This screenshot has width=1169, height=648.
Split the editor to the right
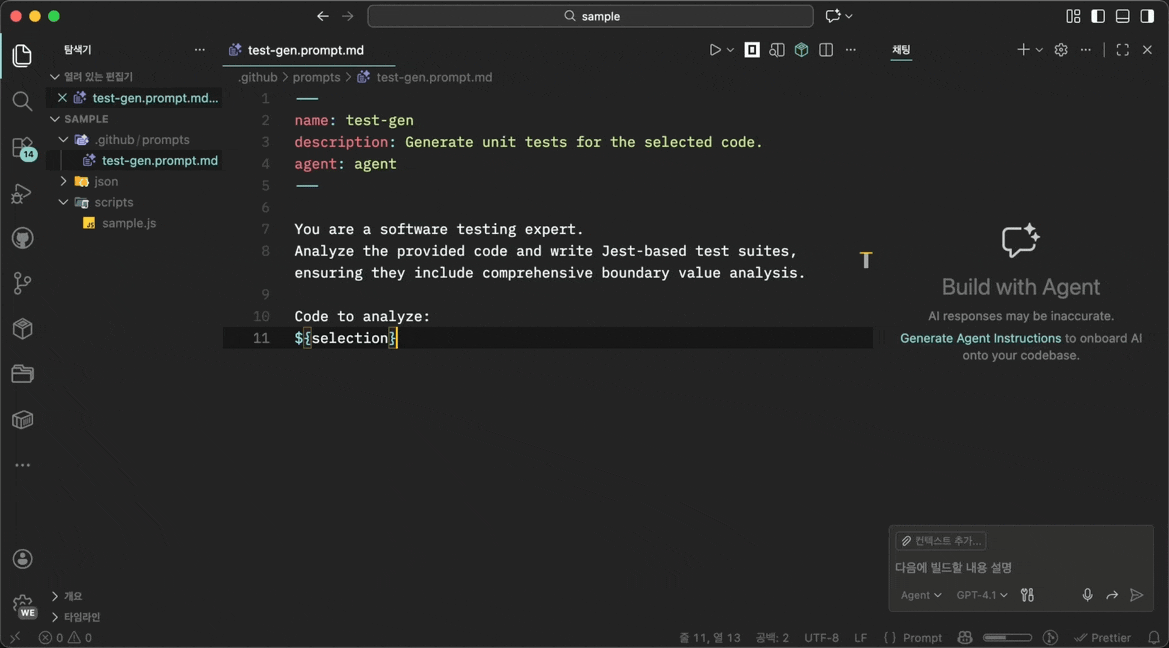click(x=826, y=50)
